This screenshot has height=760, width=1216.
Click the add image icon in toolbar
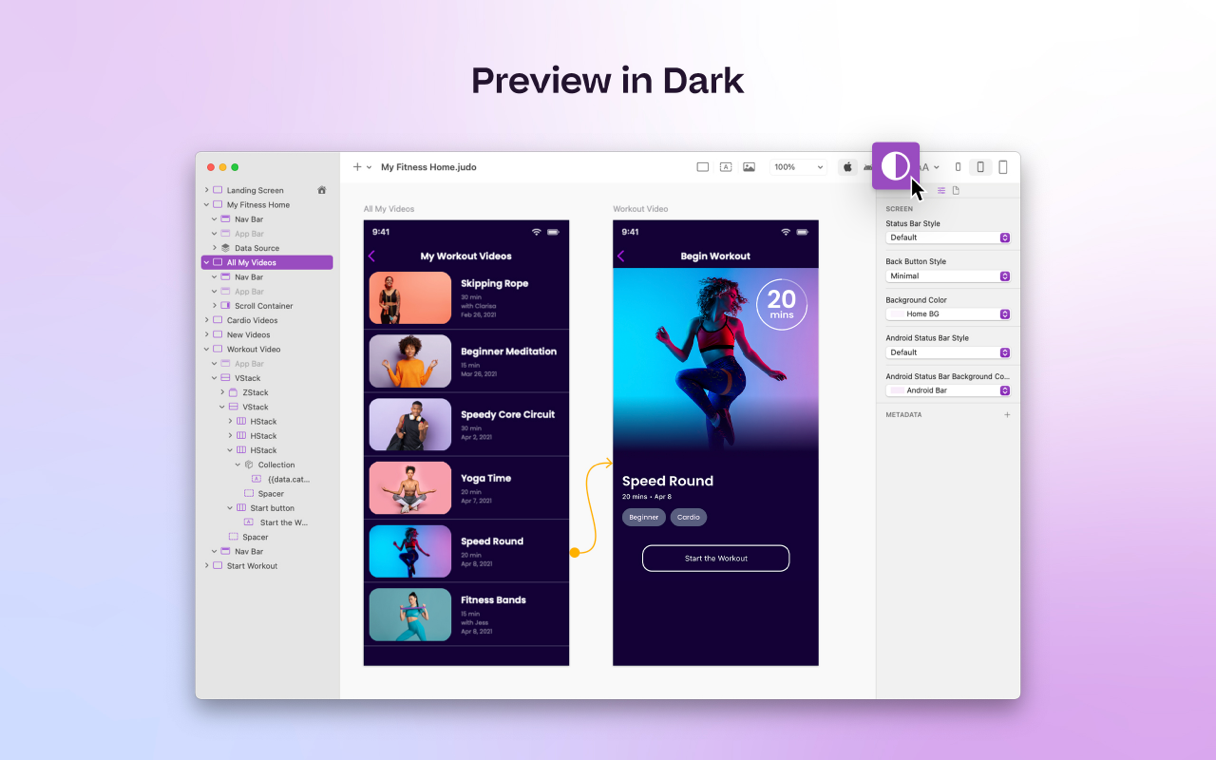(x=749, y=167)
